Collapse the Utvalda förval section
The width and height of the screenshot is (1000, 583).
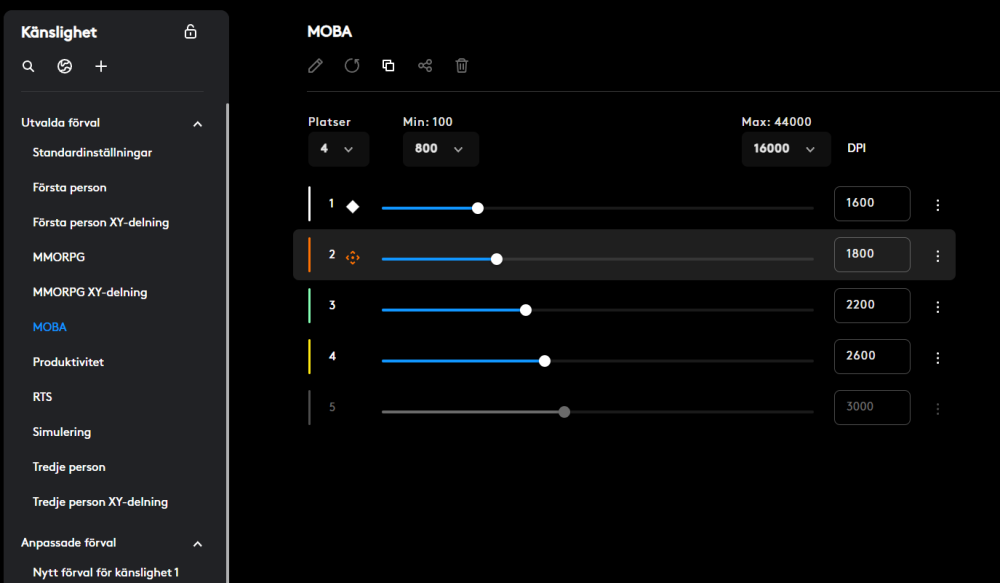click(x=197, y=124)
